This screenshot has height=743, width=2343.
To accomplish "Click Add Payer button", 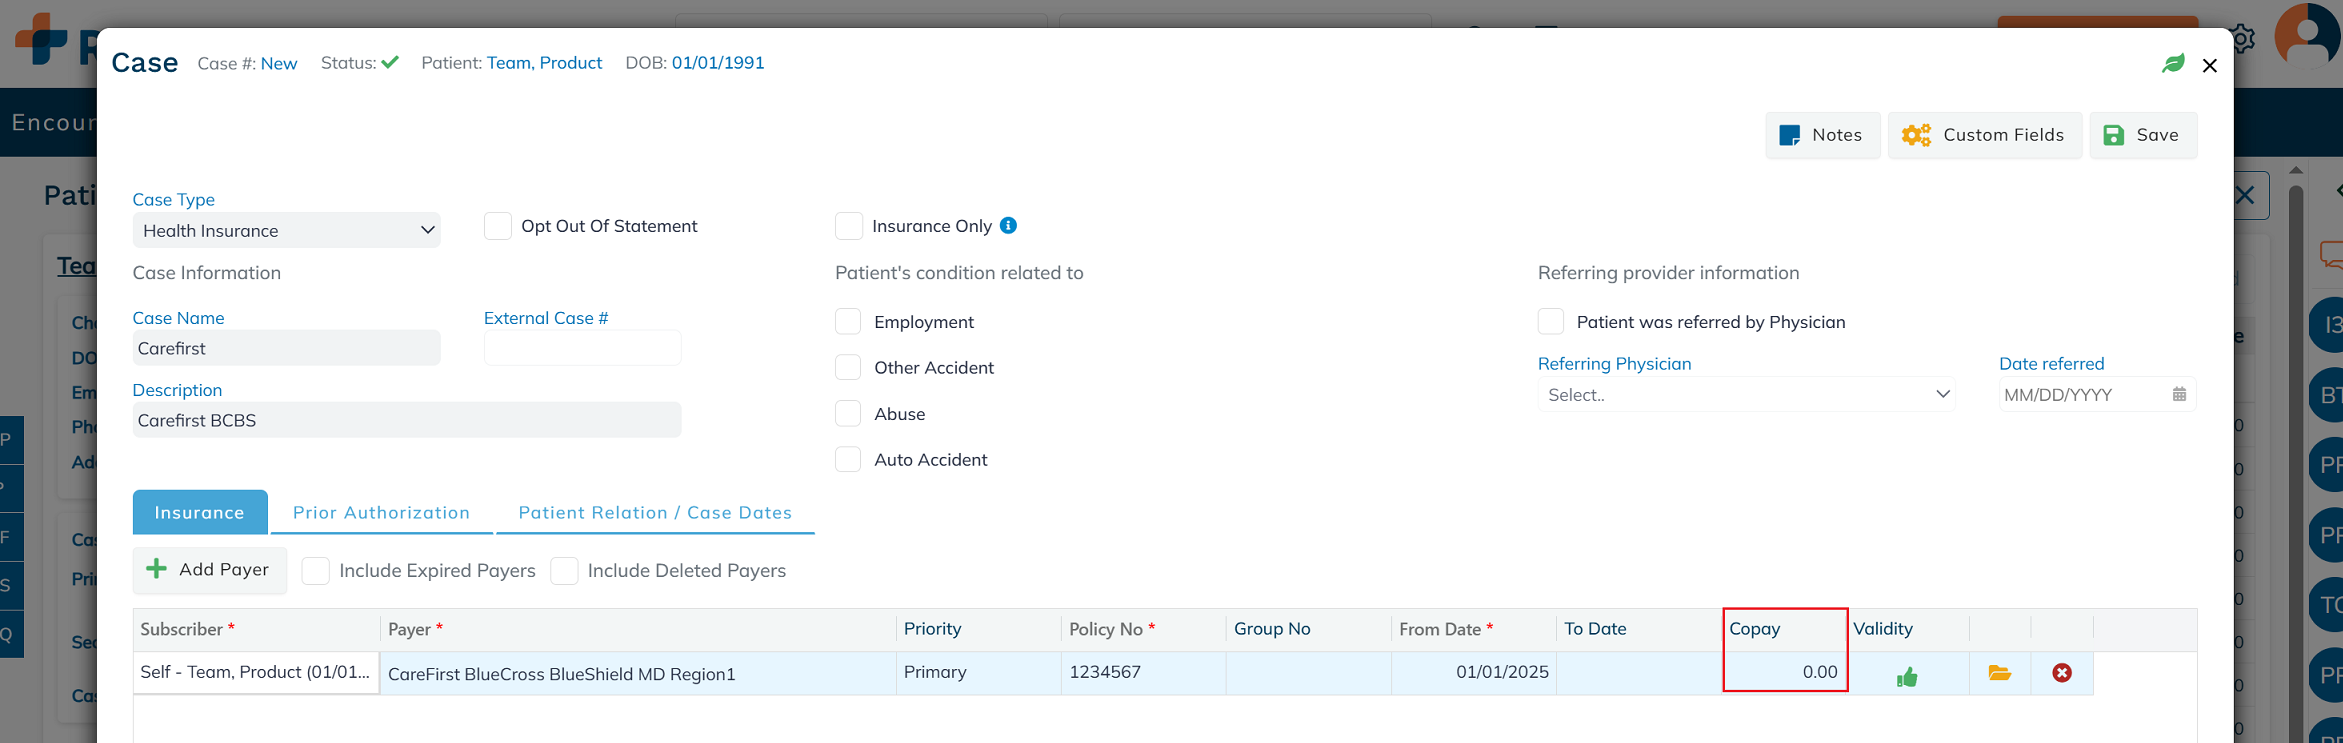I will [209, 570].
